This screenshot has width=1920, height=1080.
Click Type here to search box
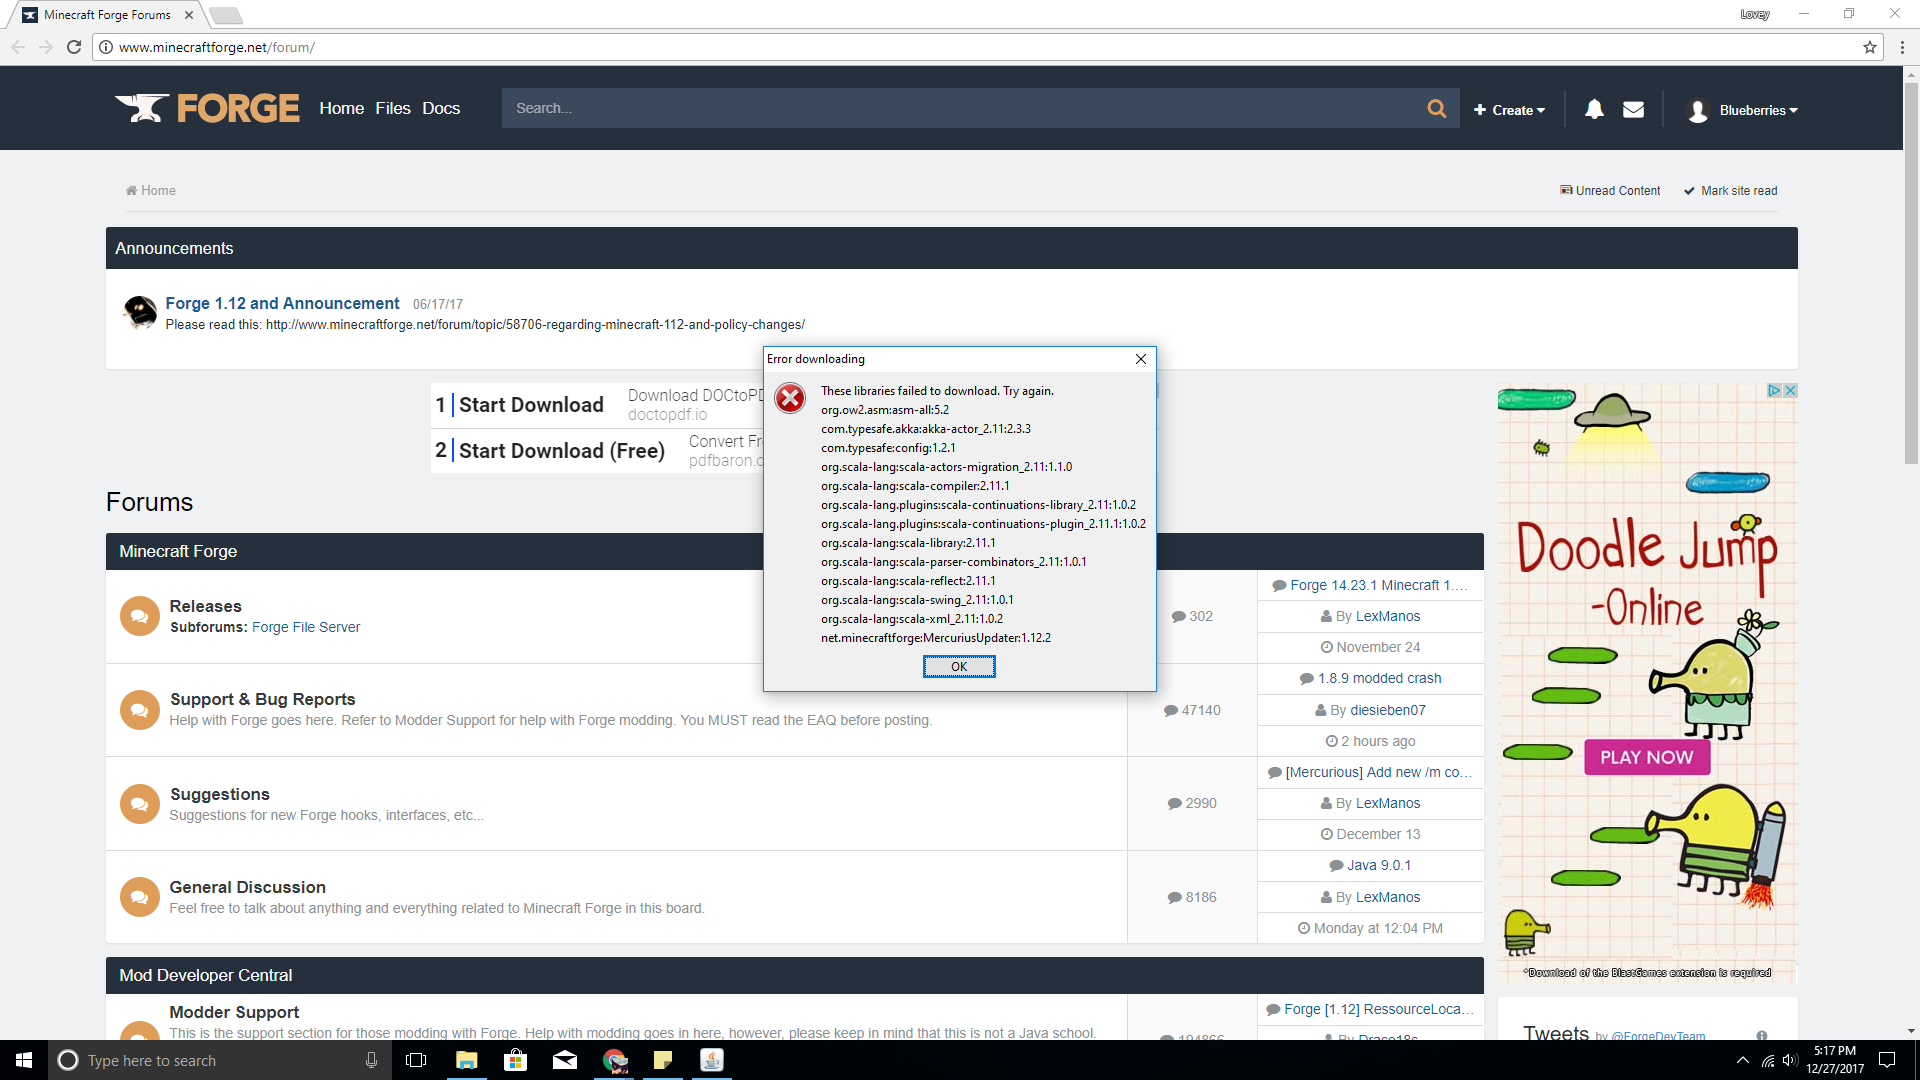pyautogui.click(x=220, y=1060)
